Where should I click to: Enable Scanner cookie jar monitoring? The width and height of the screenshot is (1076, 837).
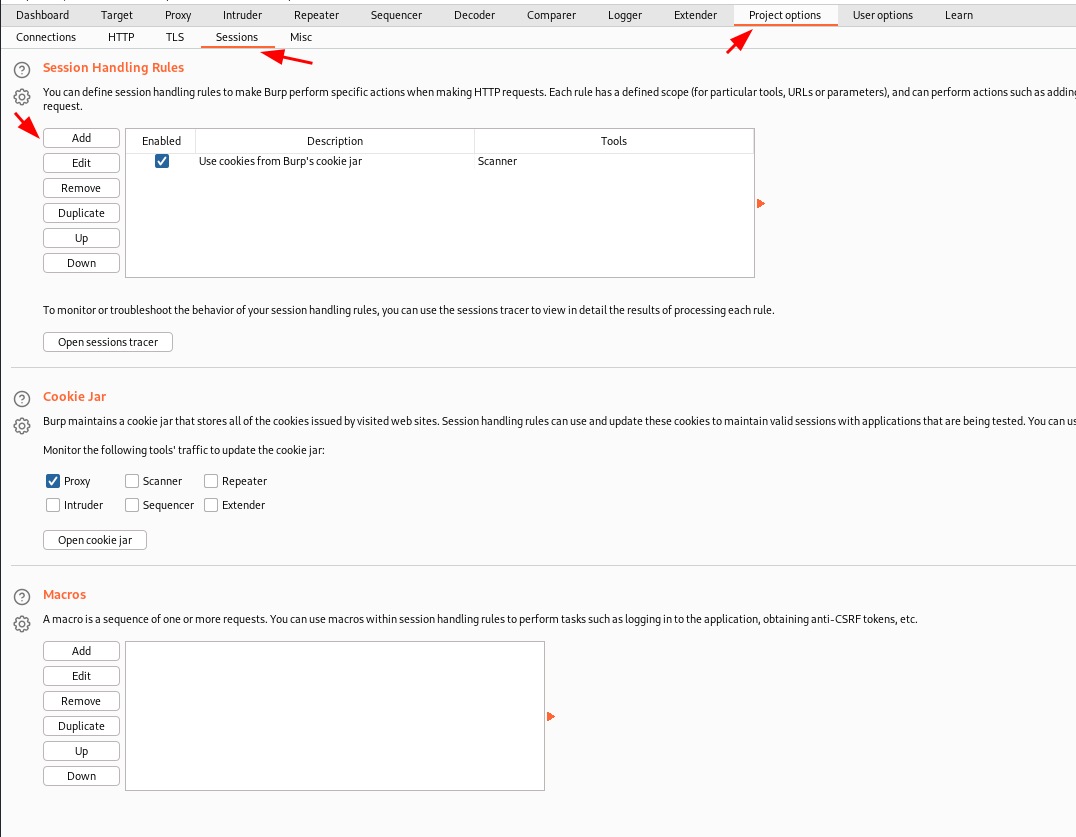132,481
